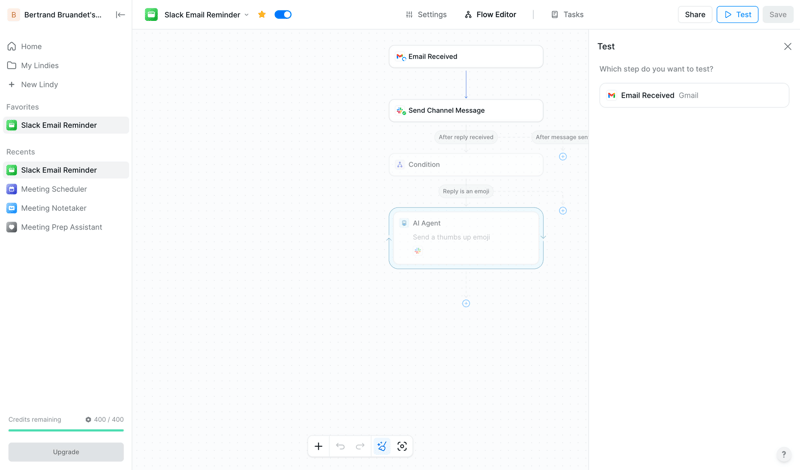Click the Gmail icon on Email Received node
The image size is (800, 470).
401,57
